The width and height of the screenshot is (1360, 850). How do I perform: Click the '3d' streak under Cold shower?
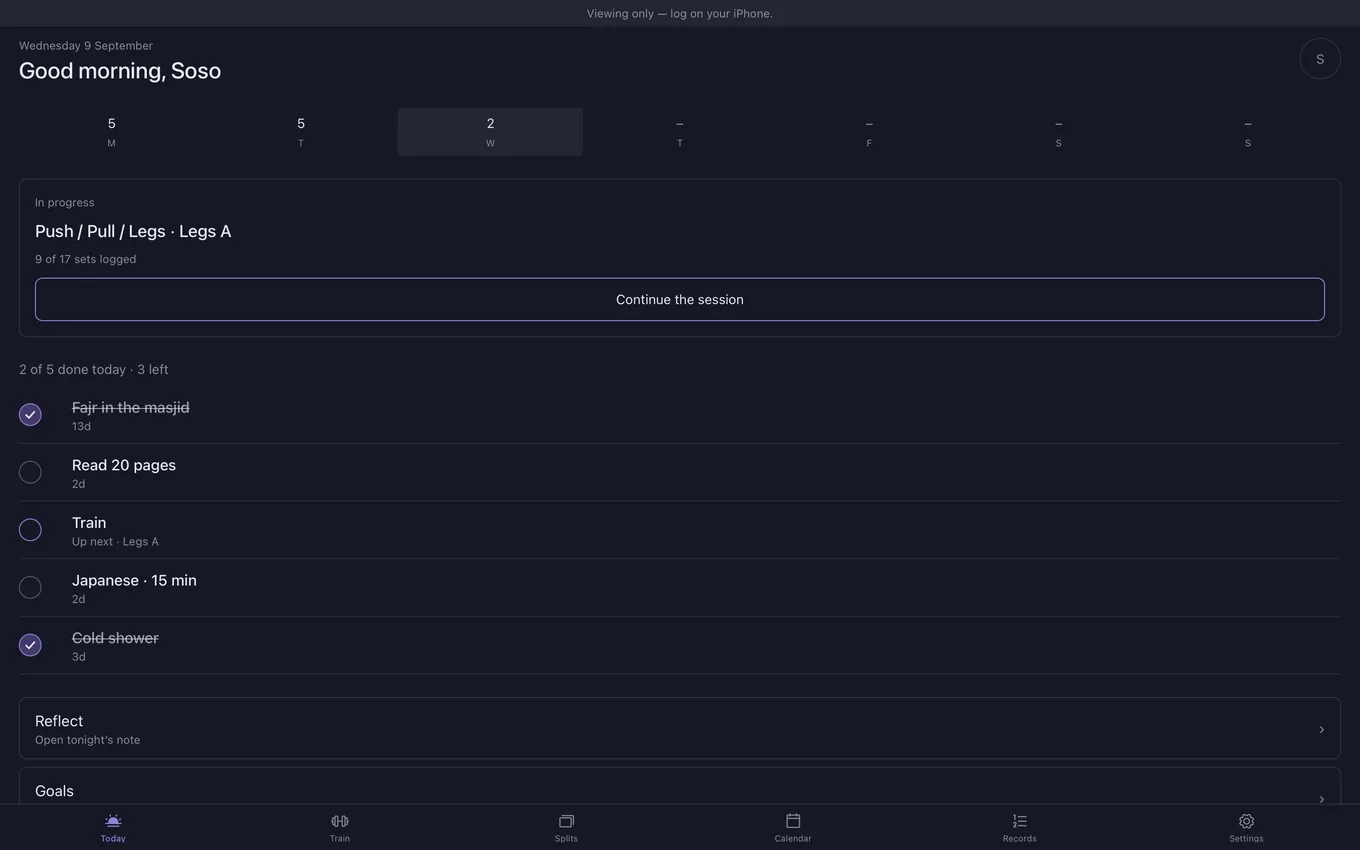pos(79,657)
